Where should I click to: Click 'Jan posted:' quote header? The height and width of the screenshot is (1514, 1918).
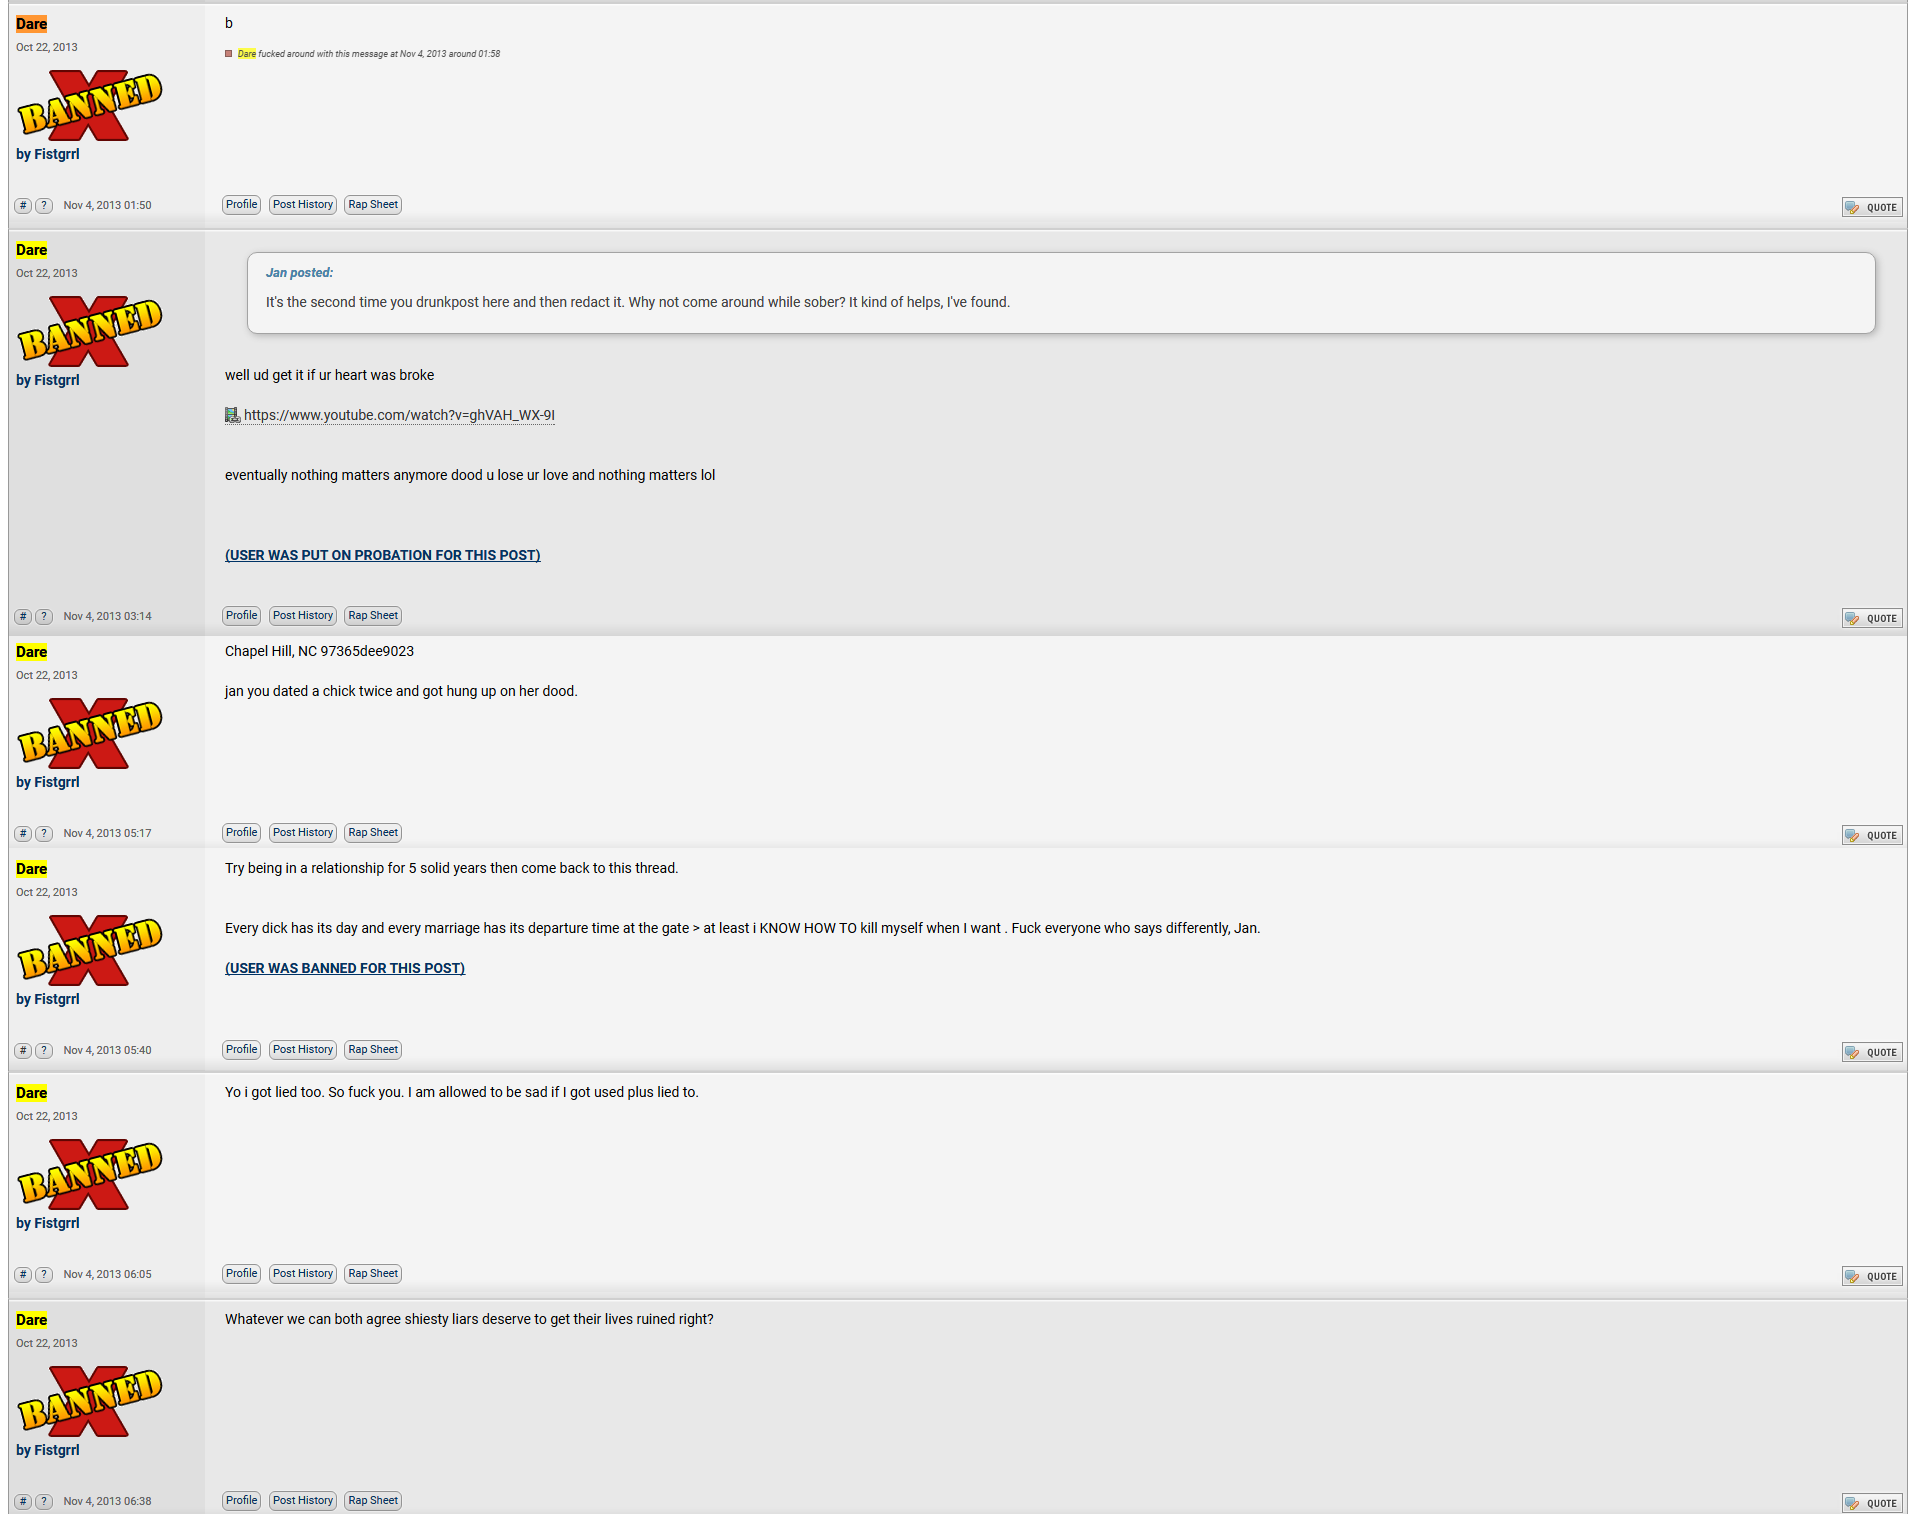click(299, 272)
